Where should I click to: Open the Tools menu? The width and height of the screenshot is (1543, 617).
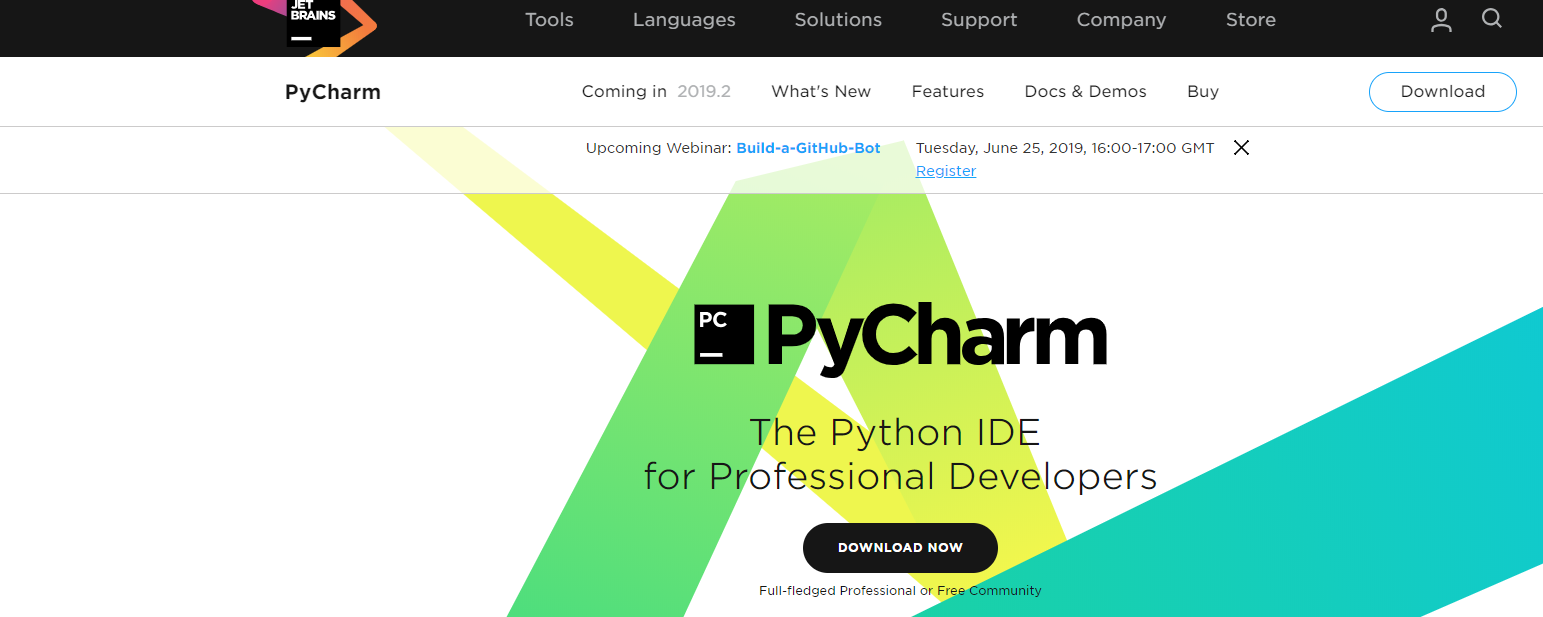tap(549, 20)
